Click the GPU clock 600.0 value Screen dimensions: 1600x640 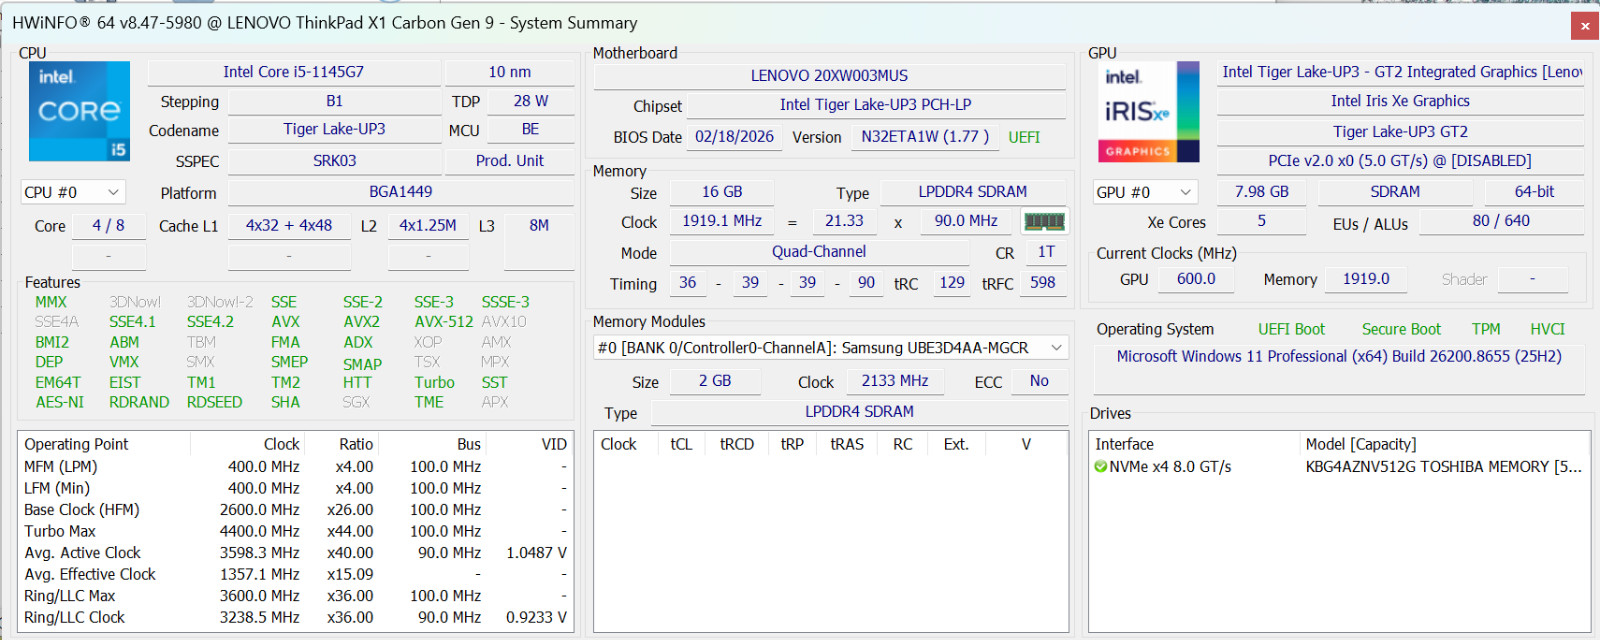[1196, 280]
